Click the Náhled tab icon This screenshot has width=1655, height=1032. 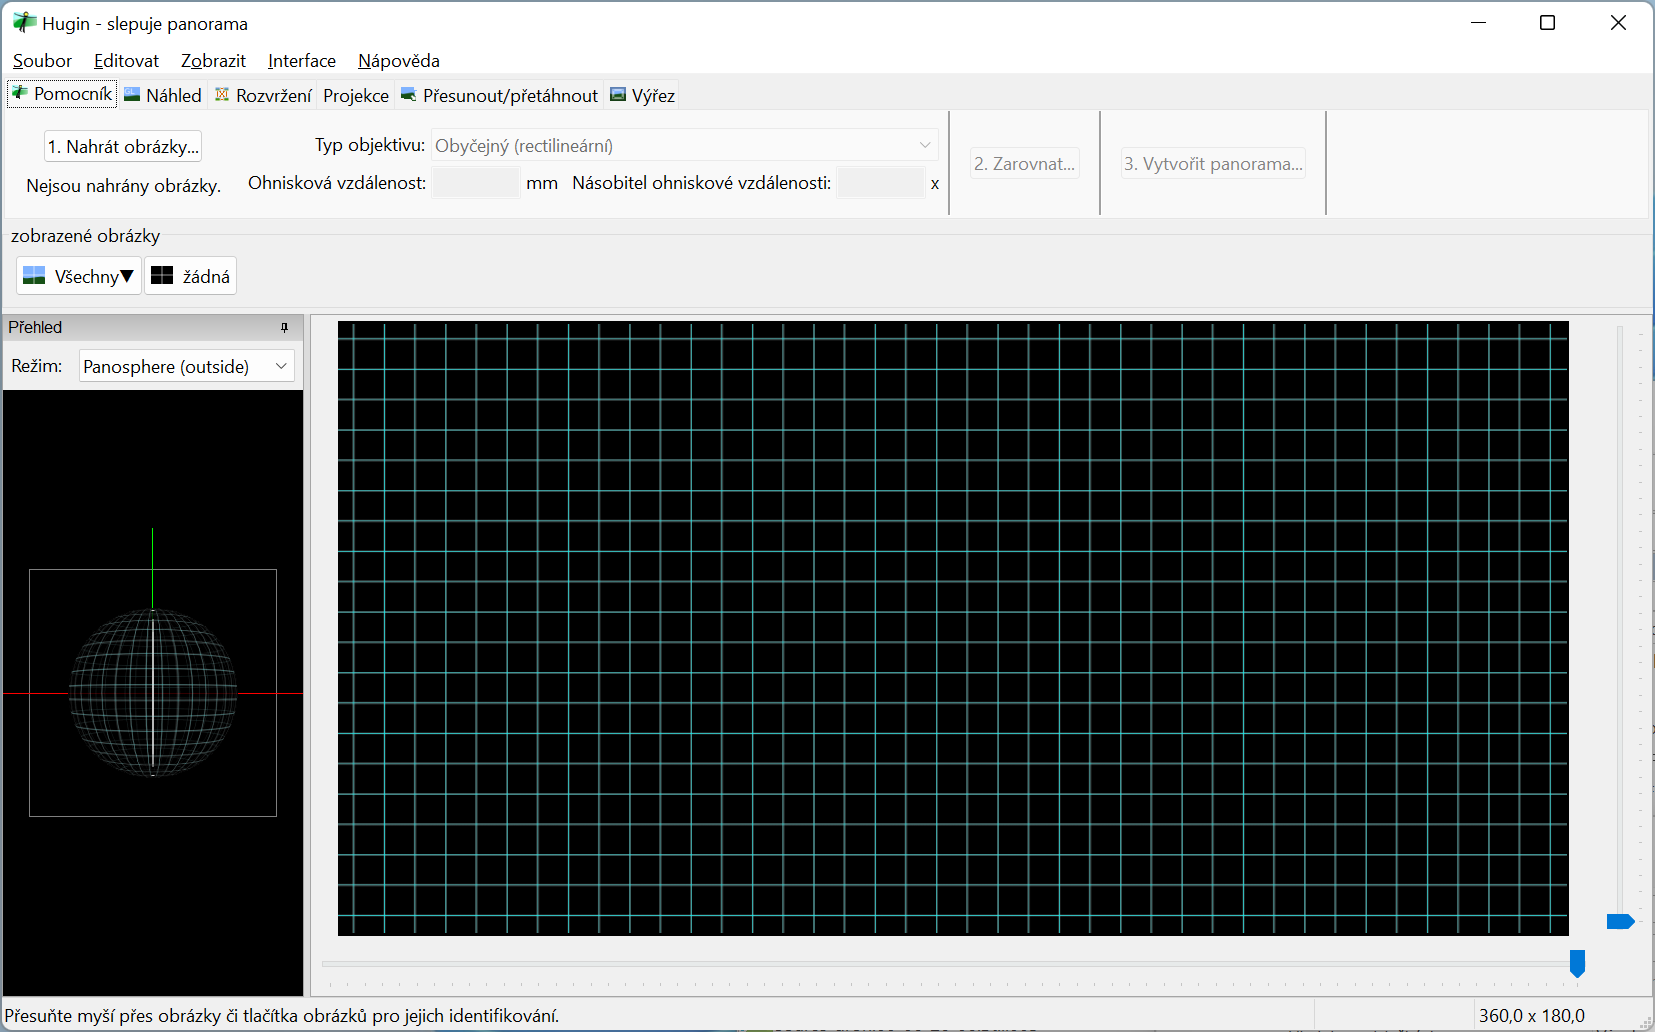(x=132, y=95)
